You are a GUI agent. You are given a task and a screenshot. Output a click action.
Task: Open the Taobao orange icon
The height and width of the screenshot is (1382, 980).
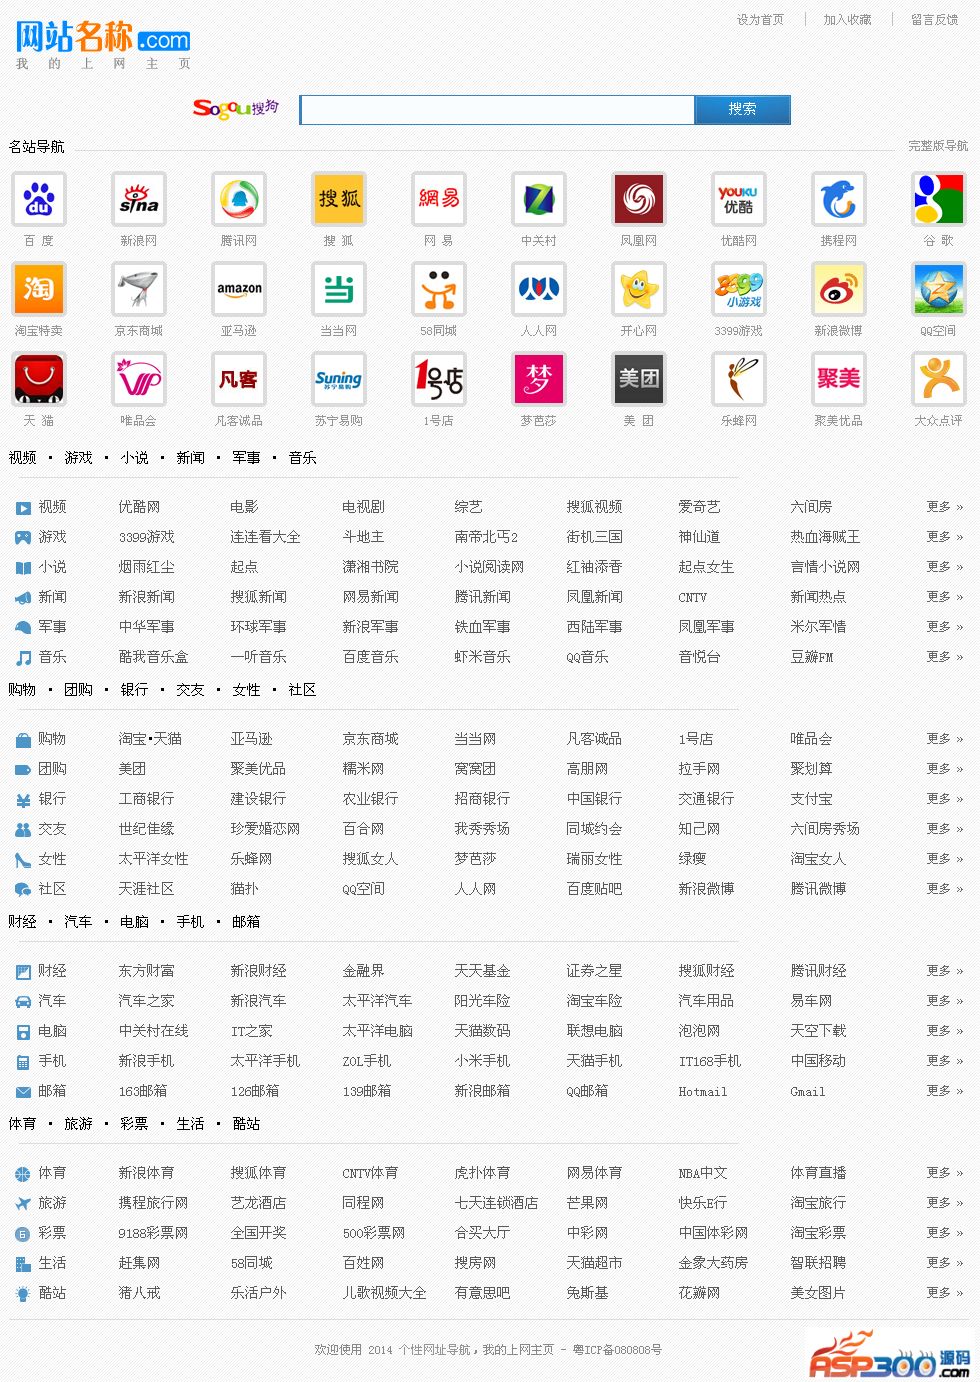pos(39,289)
